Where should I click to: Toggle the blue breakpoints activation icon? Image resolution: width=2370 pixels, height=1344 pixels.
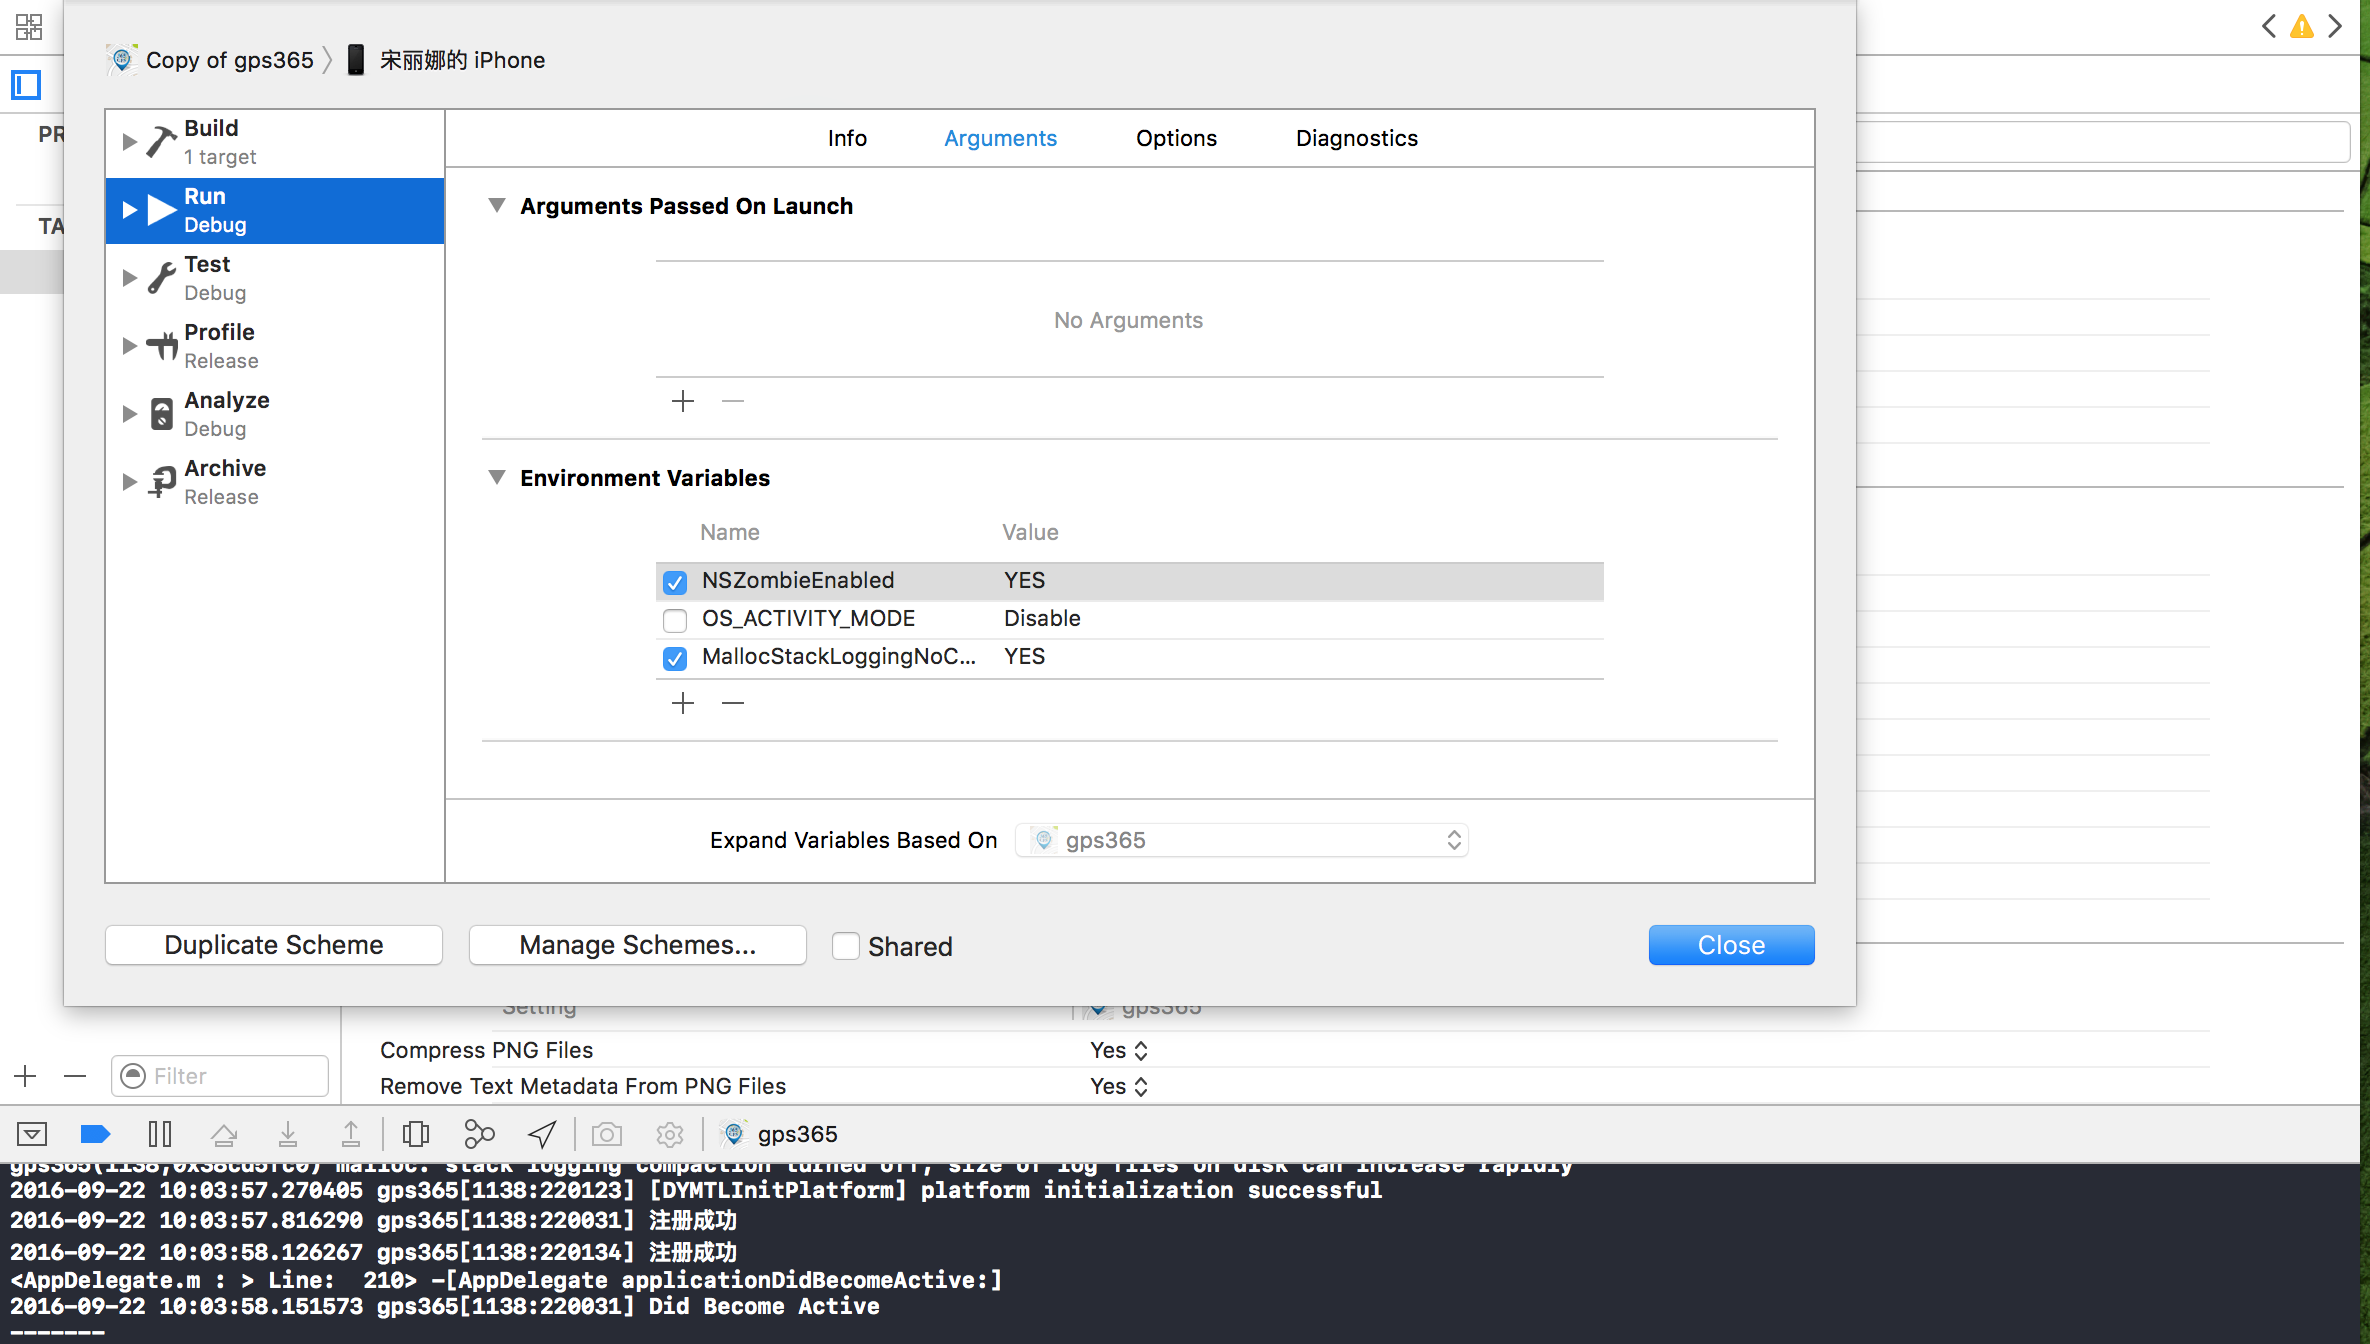95,1134
